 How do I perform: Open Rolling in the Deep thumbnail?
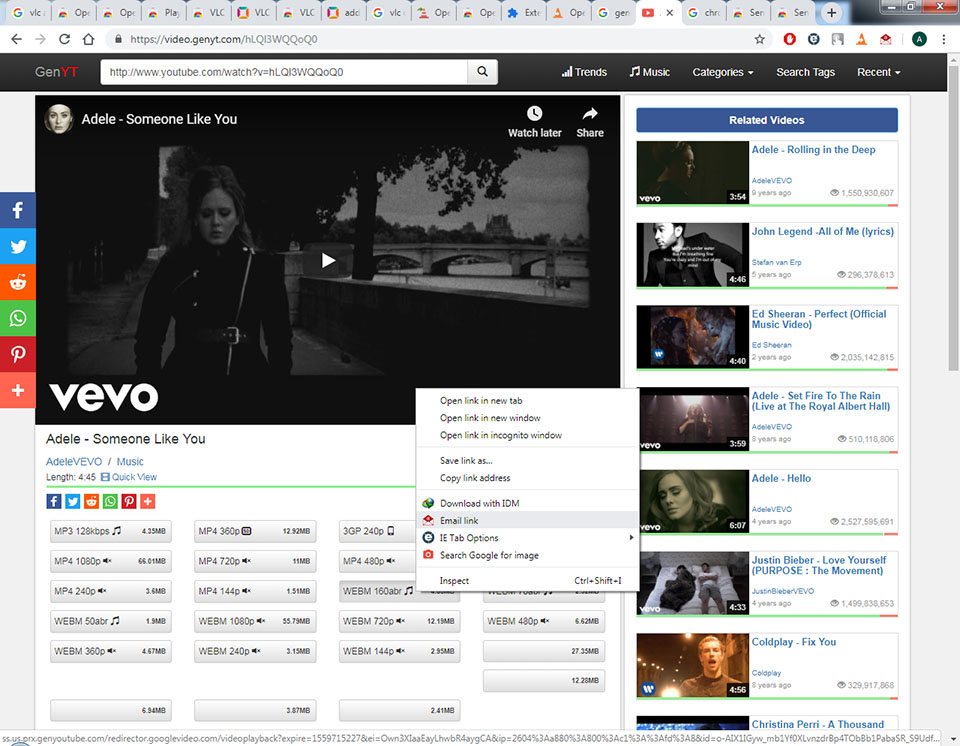coord(692,172)
